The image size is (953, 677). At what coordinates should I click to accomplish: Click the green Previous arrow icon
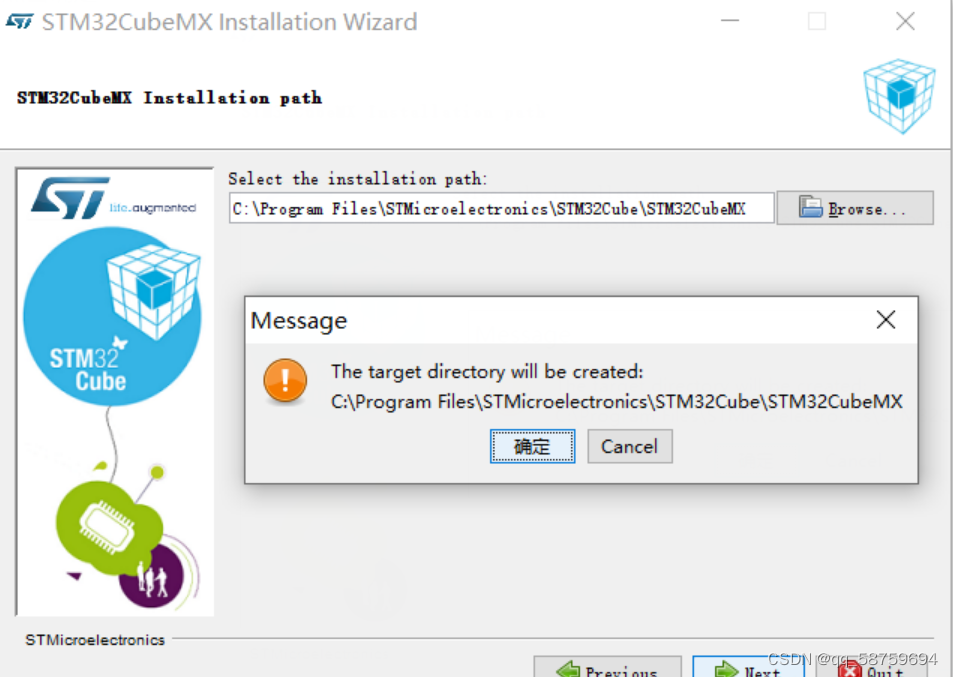pos(568,670)
